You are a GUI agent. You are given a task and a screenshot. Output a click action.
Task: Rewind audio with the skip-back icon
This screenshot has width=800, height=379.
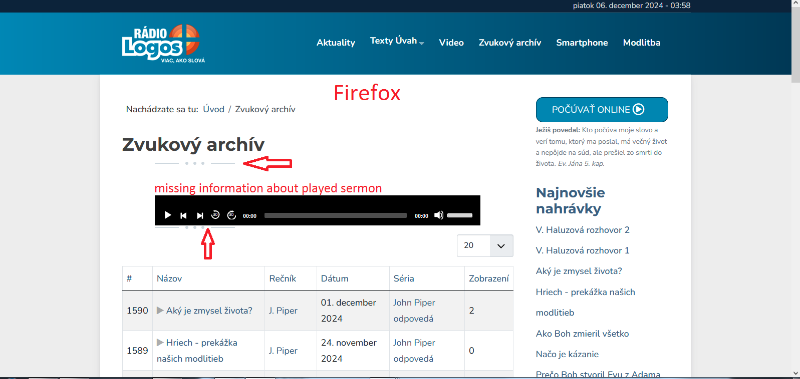coord(215,215)
